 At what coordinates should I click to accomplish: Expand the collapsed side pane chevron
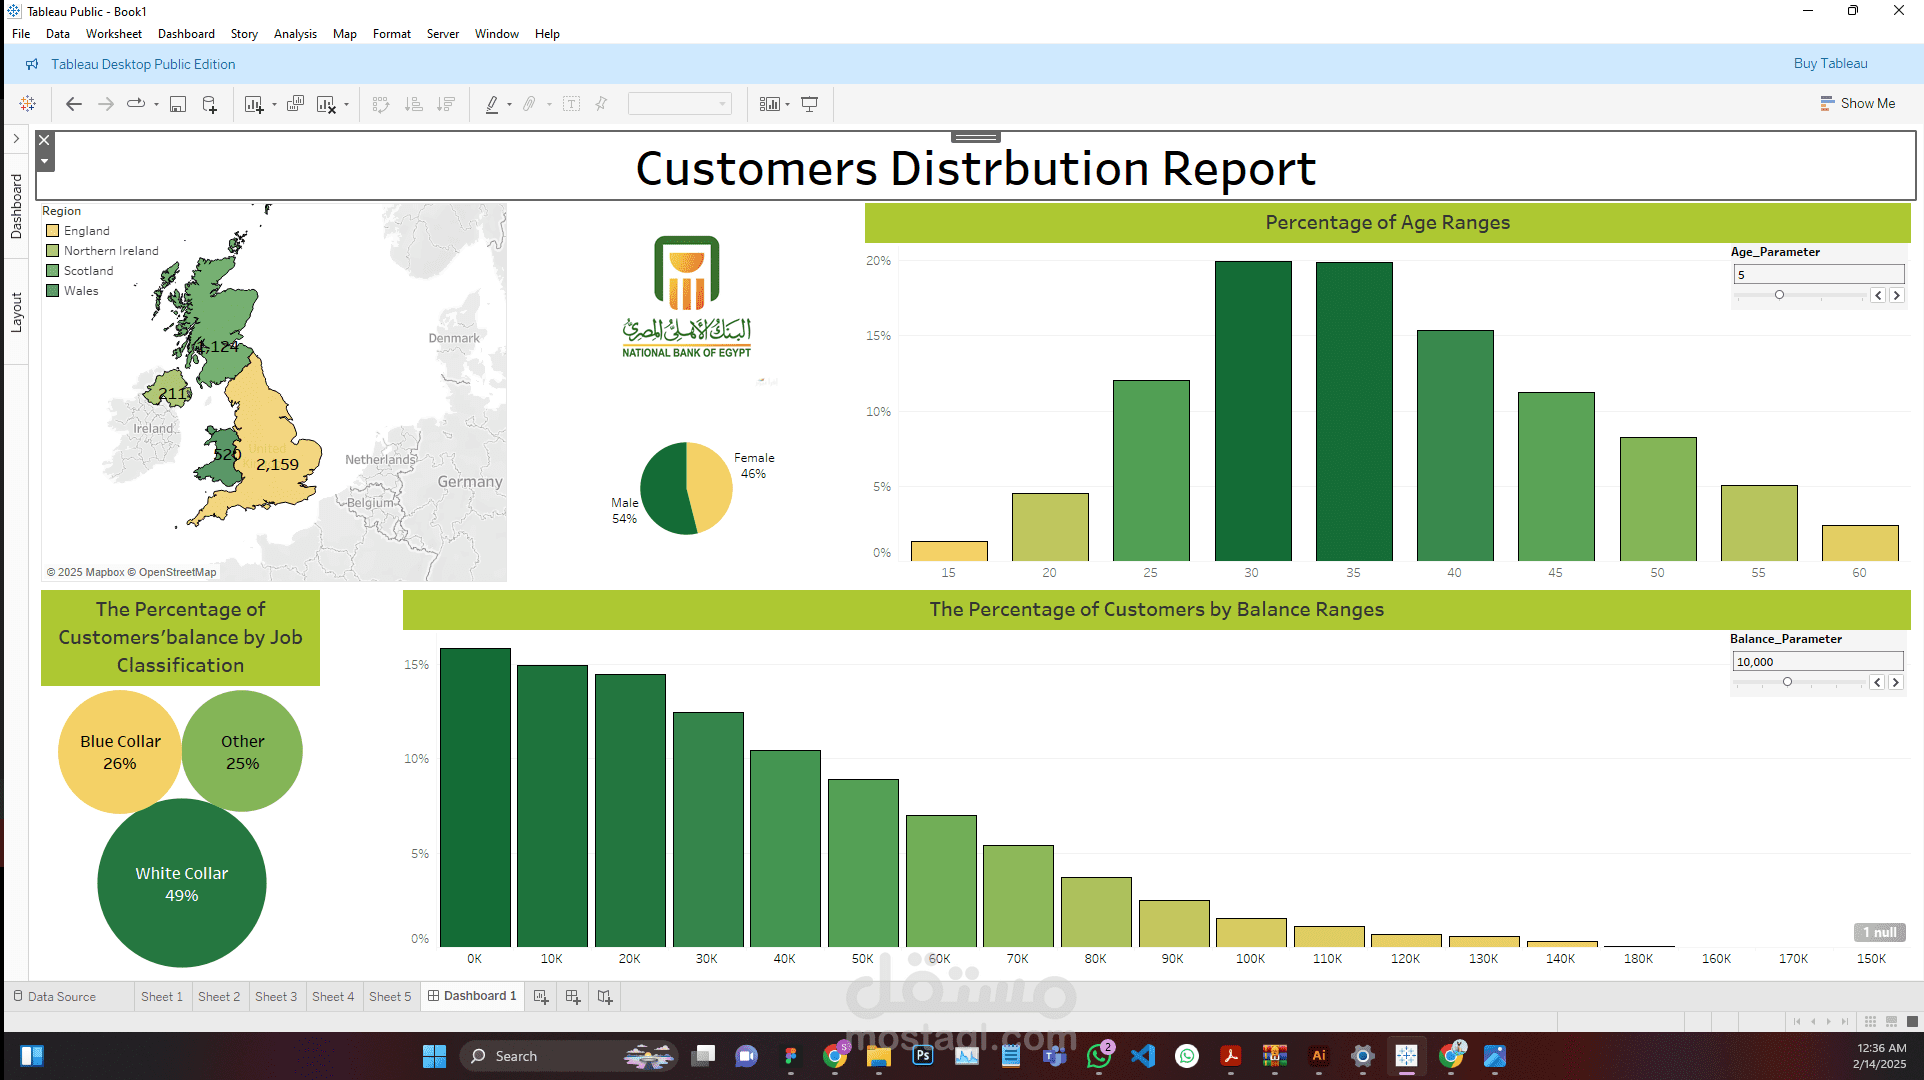pos(16,138)
